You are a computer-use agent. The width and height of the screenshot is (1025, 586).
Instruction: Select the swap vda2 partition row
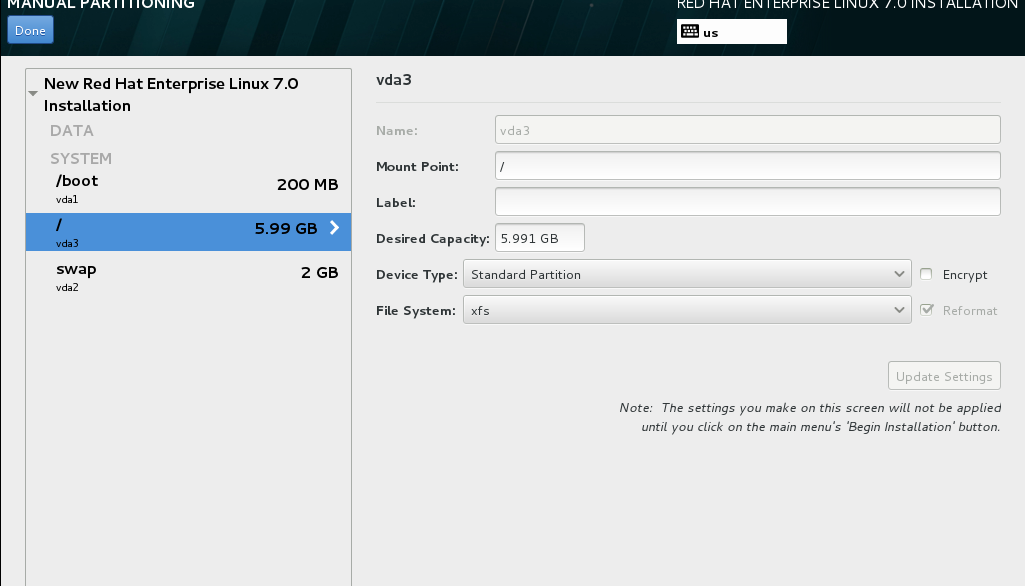(x=188, y=277)
